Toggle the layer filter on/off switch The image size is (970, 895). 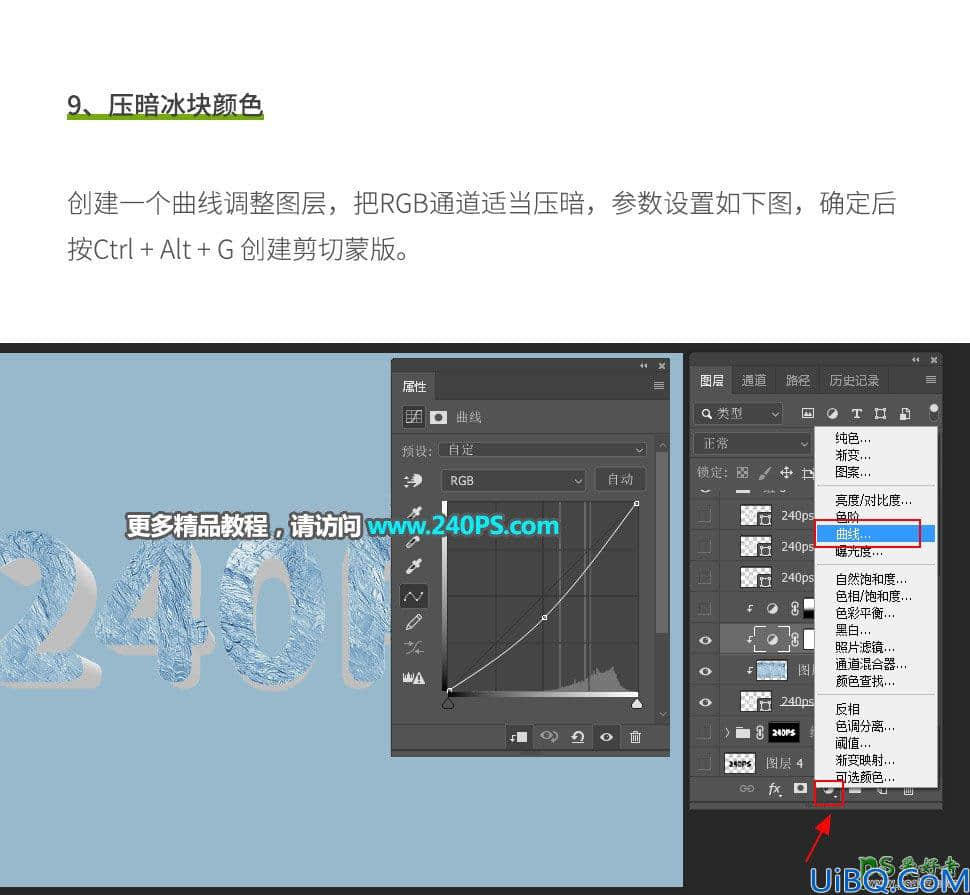[934, 412]
